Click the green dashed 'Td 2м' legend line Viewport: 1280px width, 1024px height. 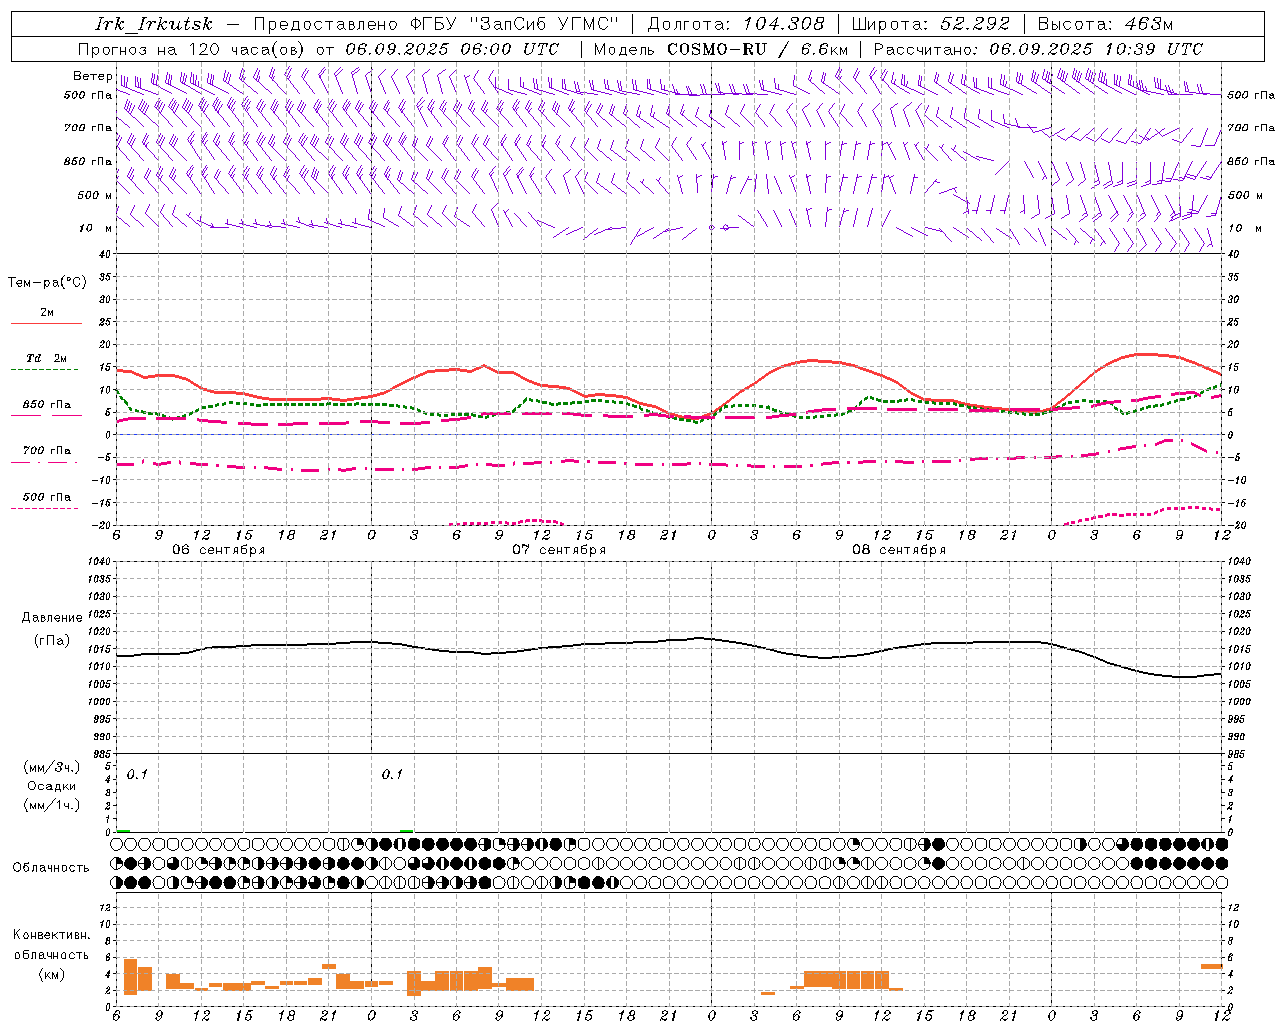(44, 370)
